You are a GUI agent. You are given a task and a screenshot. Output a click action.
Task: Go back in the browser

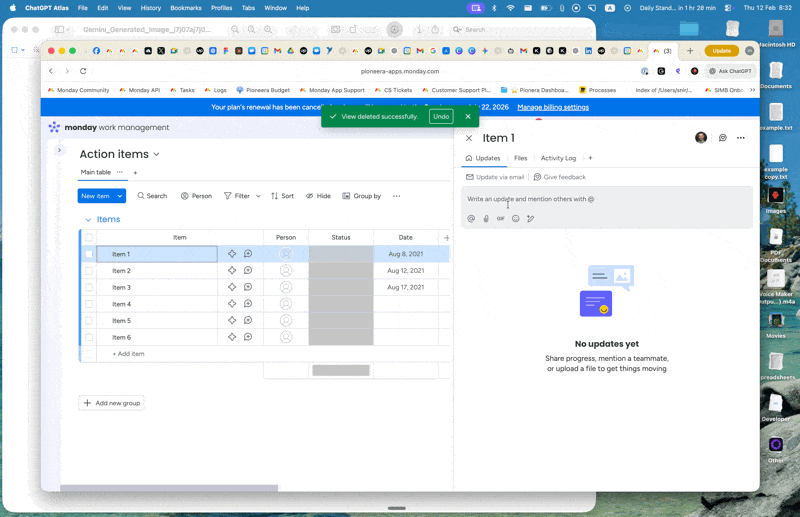(51, 71)
